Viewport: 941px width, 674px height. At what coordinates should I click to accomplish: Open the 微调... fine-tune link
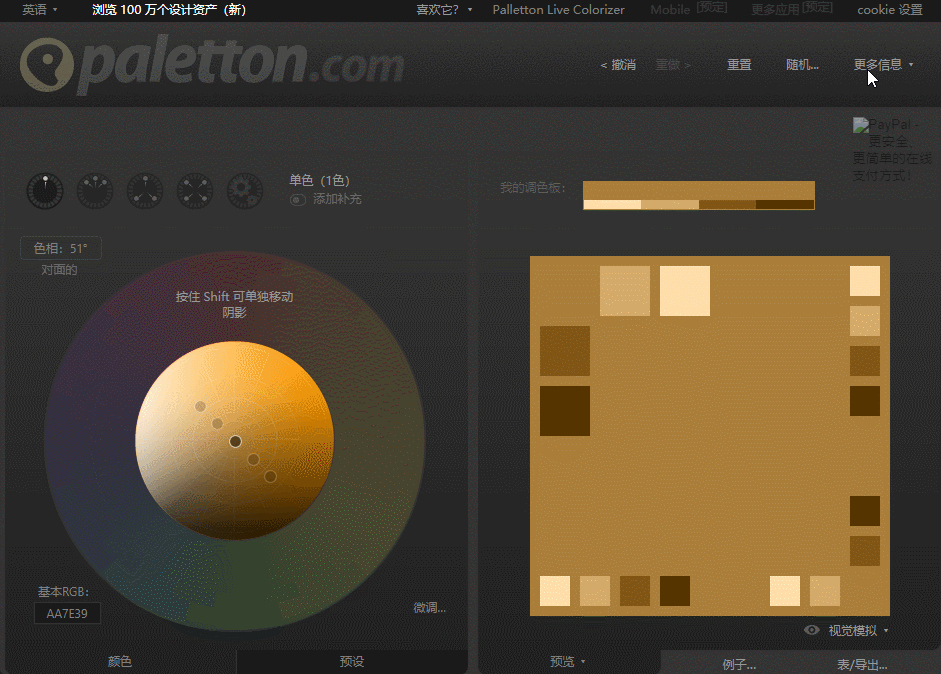coord(429,608)
